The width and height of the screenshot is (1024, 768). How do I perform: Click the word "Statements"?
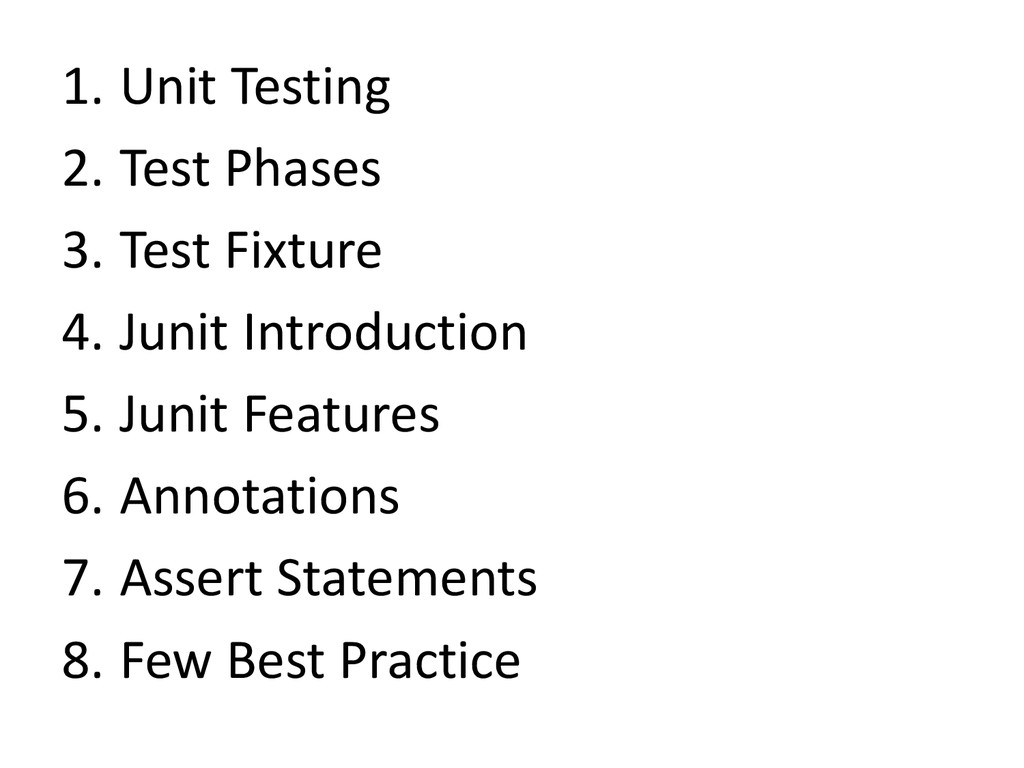[407, 578]
